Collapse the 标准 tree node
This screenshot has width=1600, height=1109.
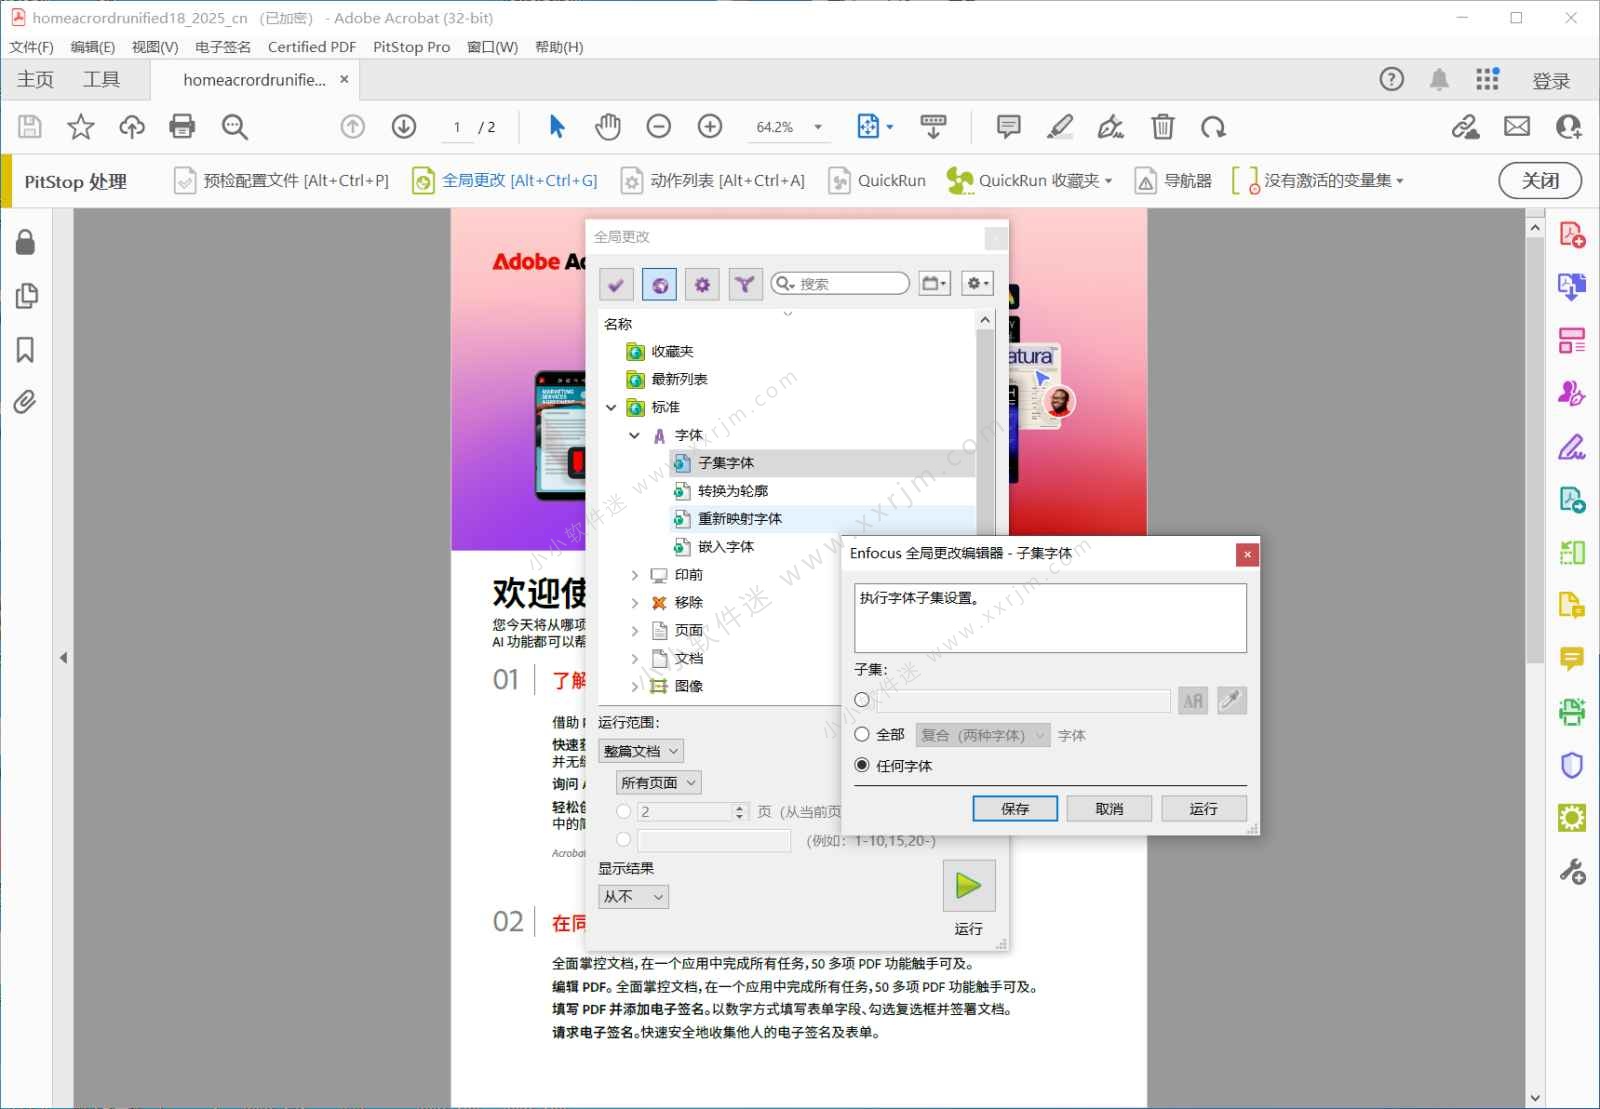coord(611,407)
